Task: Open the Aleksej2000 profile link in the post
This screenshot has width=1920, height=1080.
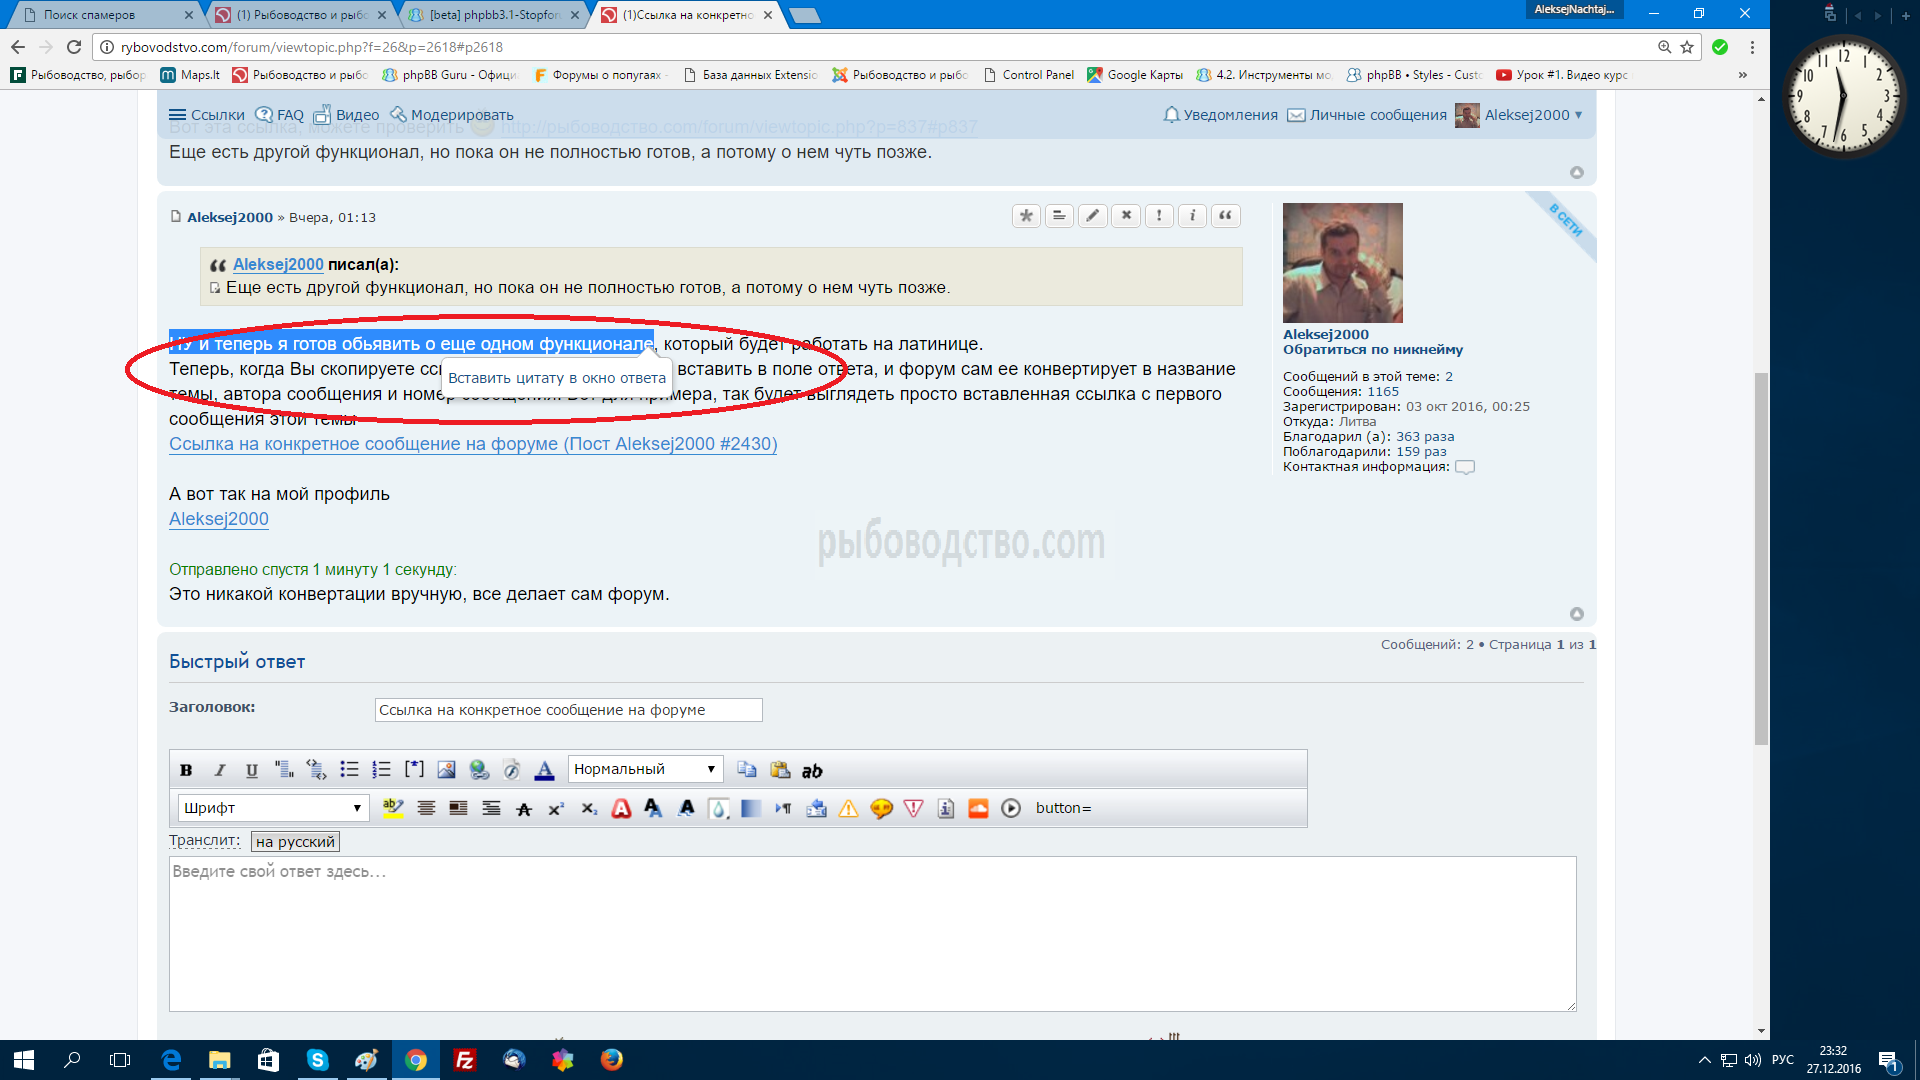Action: tap(219, 519)
